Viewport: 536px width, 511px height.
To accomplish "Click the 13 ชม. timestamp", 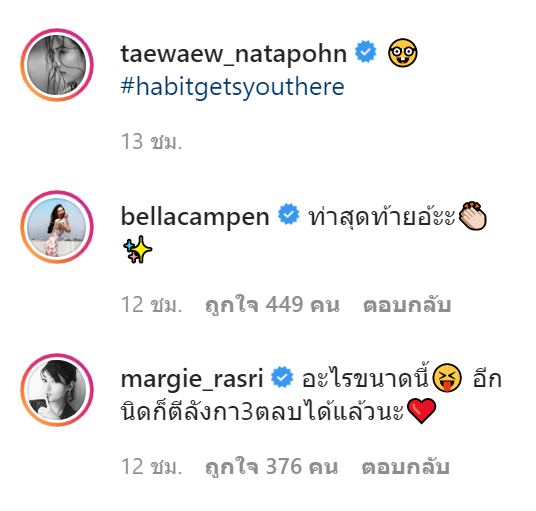I will (x=151, y=142).
